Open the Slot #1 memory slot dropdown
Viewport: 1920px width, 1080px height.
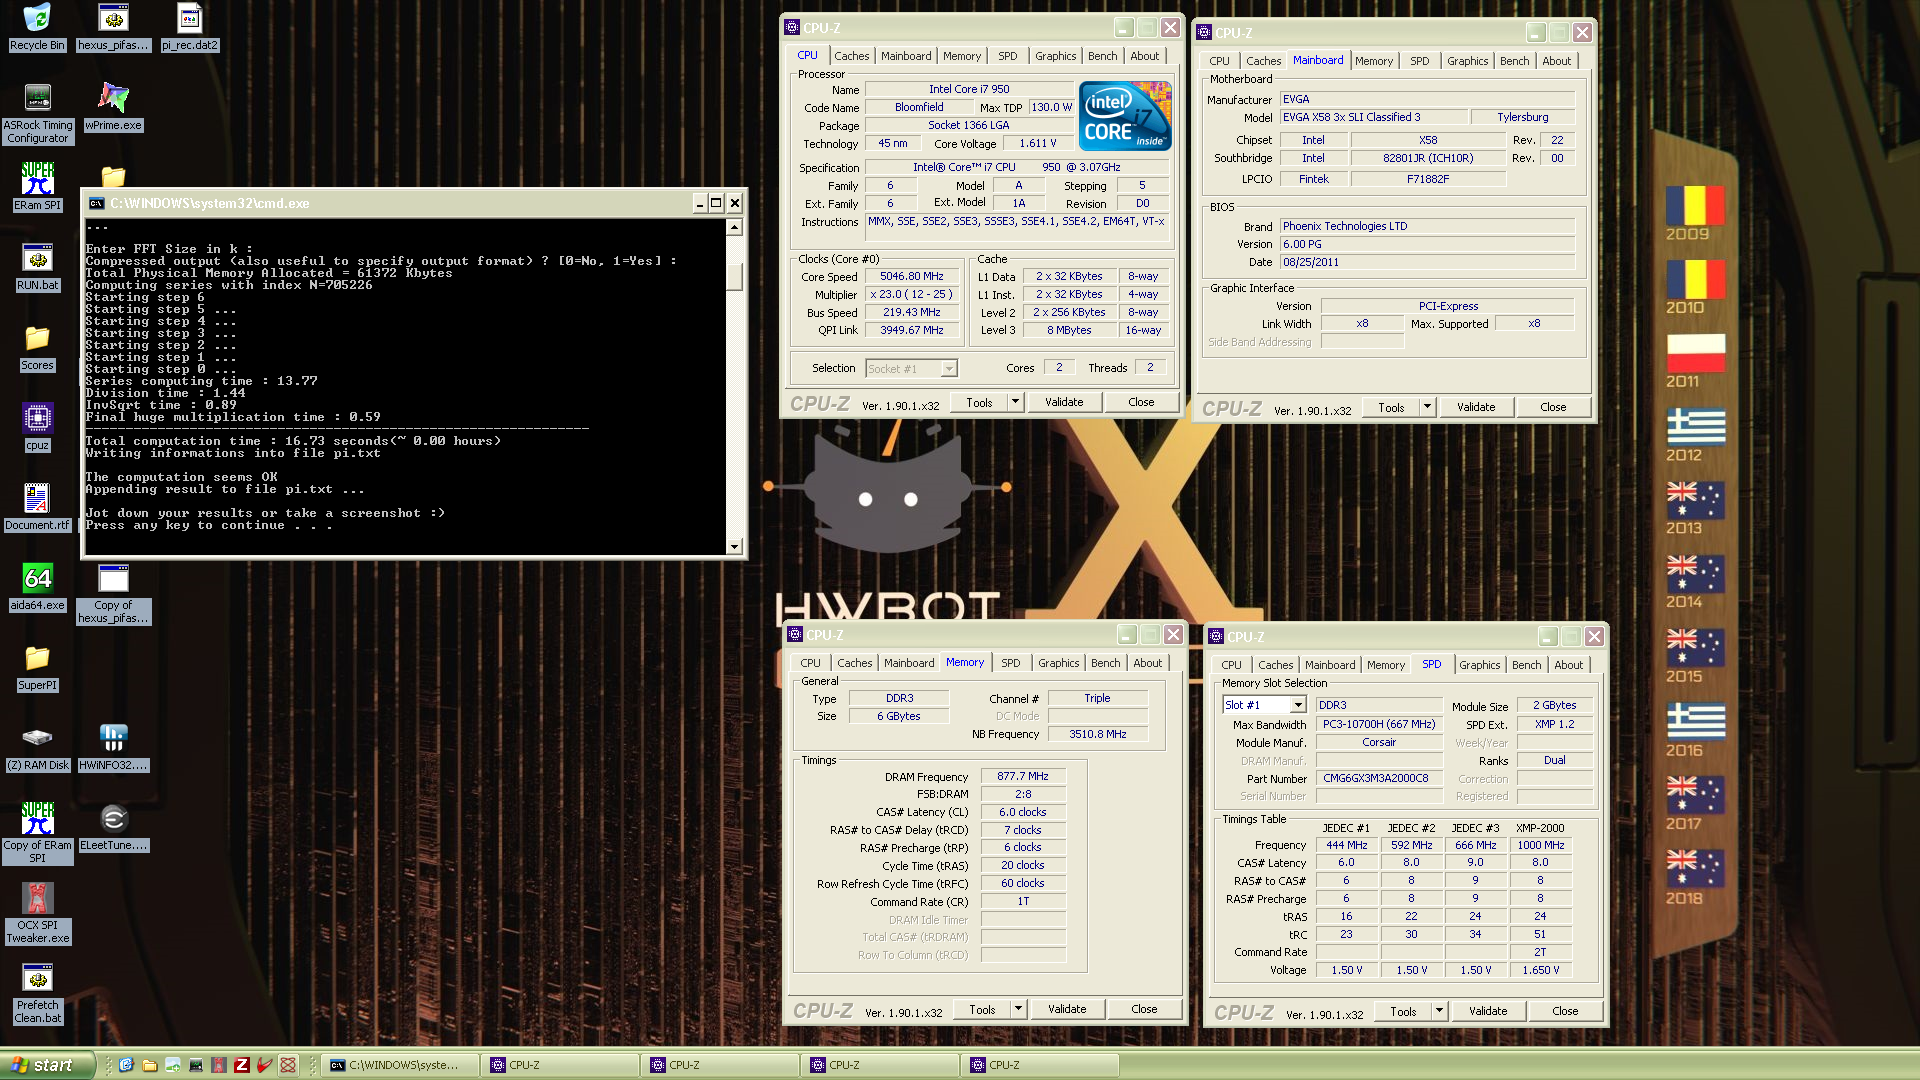tap(1298, 705)
